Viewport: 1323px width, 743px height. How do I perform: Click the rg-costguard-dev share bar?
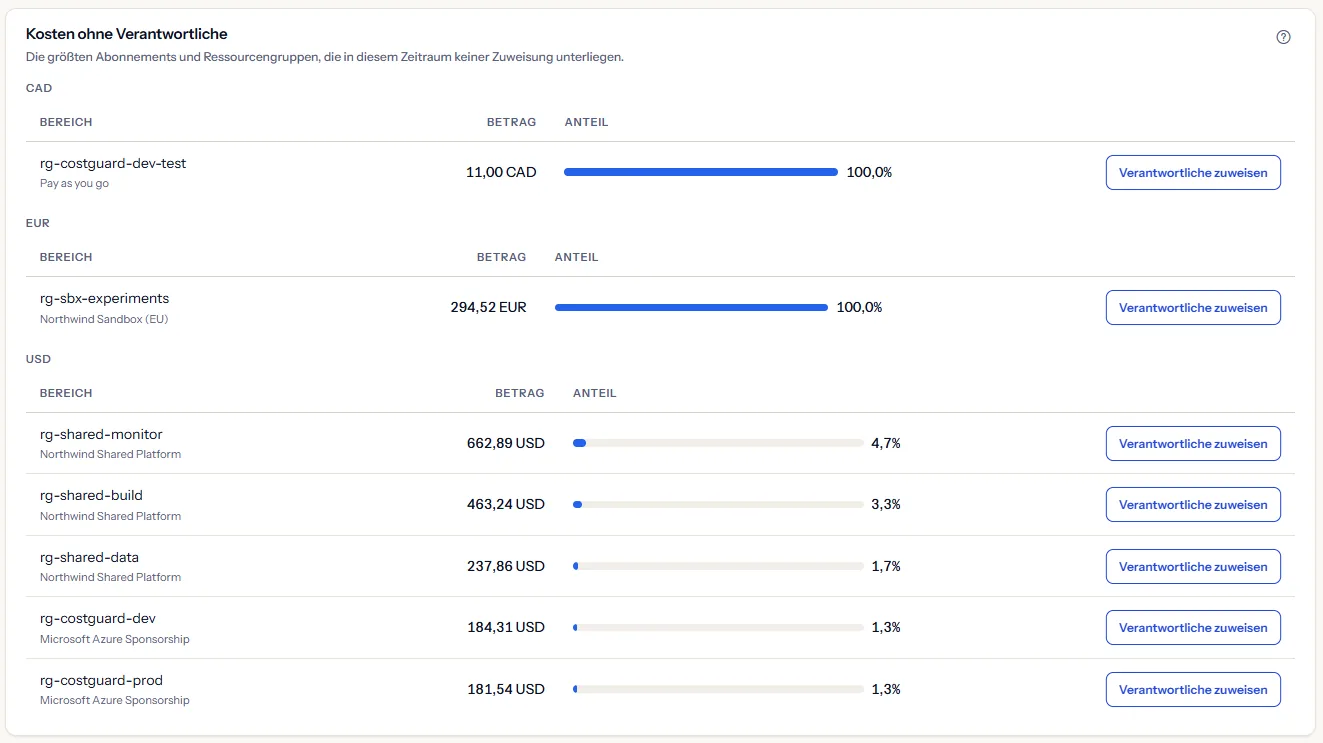tap(718, 627)
